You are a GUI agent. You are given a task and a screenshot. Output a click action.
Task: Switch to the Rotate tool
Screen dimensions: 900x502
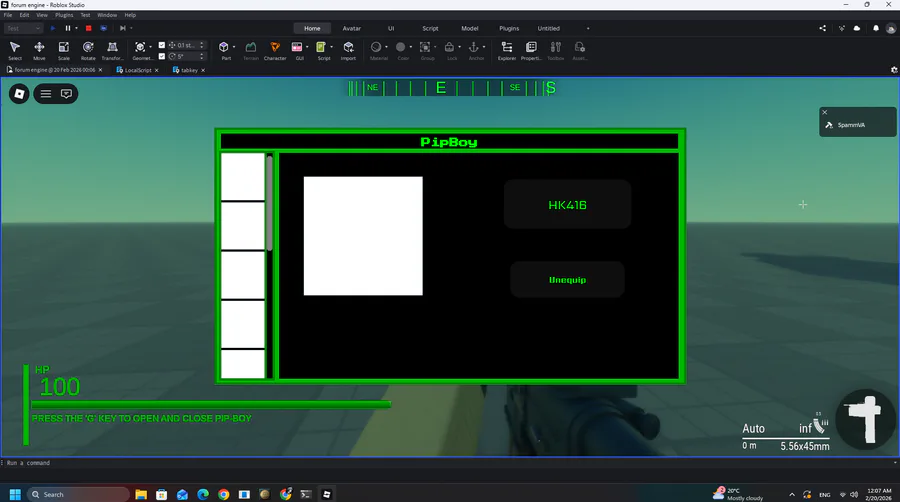[88, 50]
